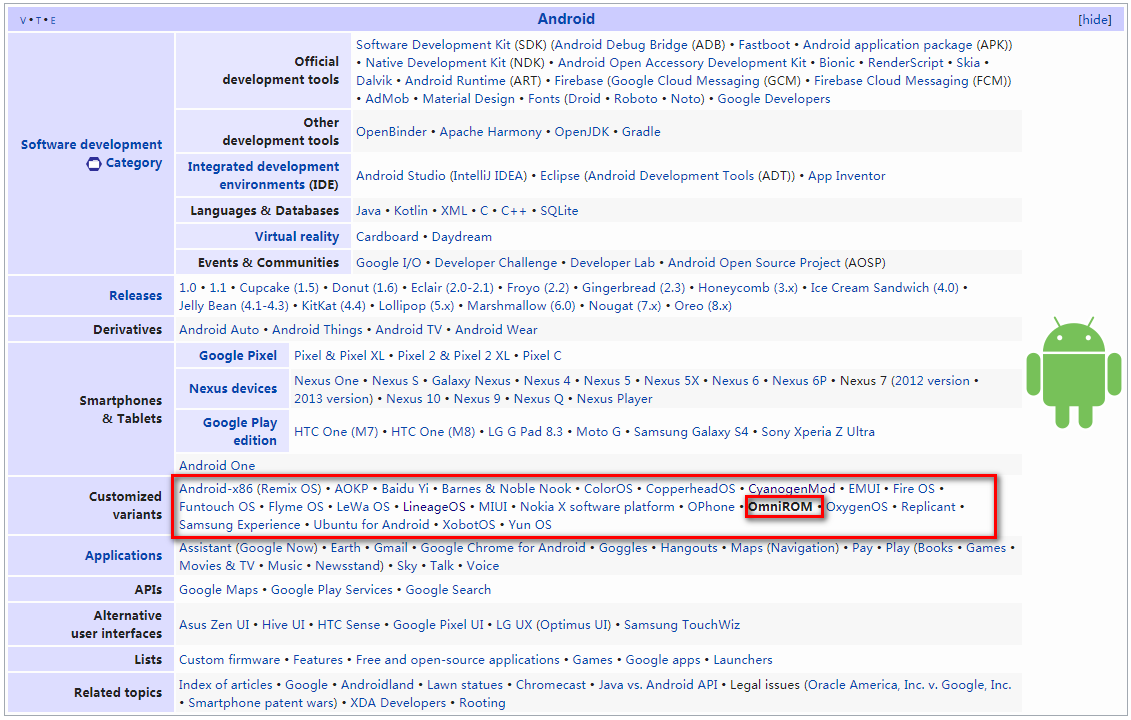Open the Android title link
Viewport: 1131px width, 720px height.
(566, 19)
